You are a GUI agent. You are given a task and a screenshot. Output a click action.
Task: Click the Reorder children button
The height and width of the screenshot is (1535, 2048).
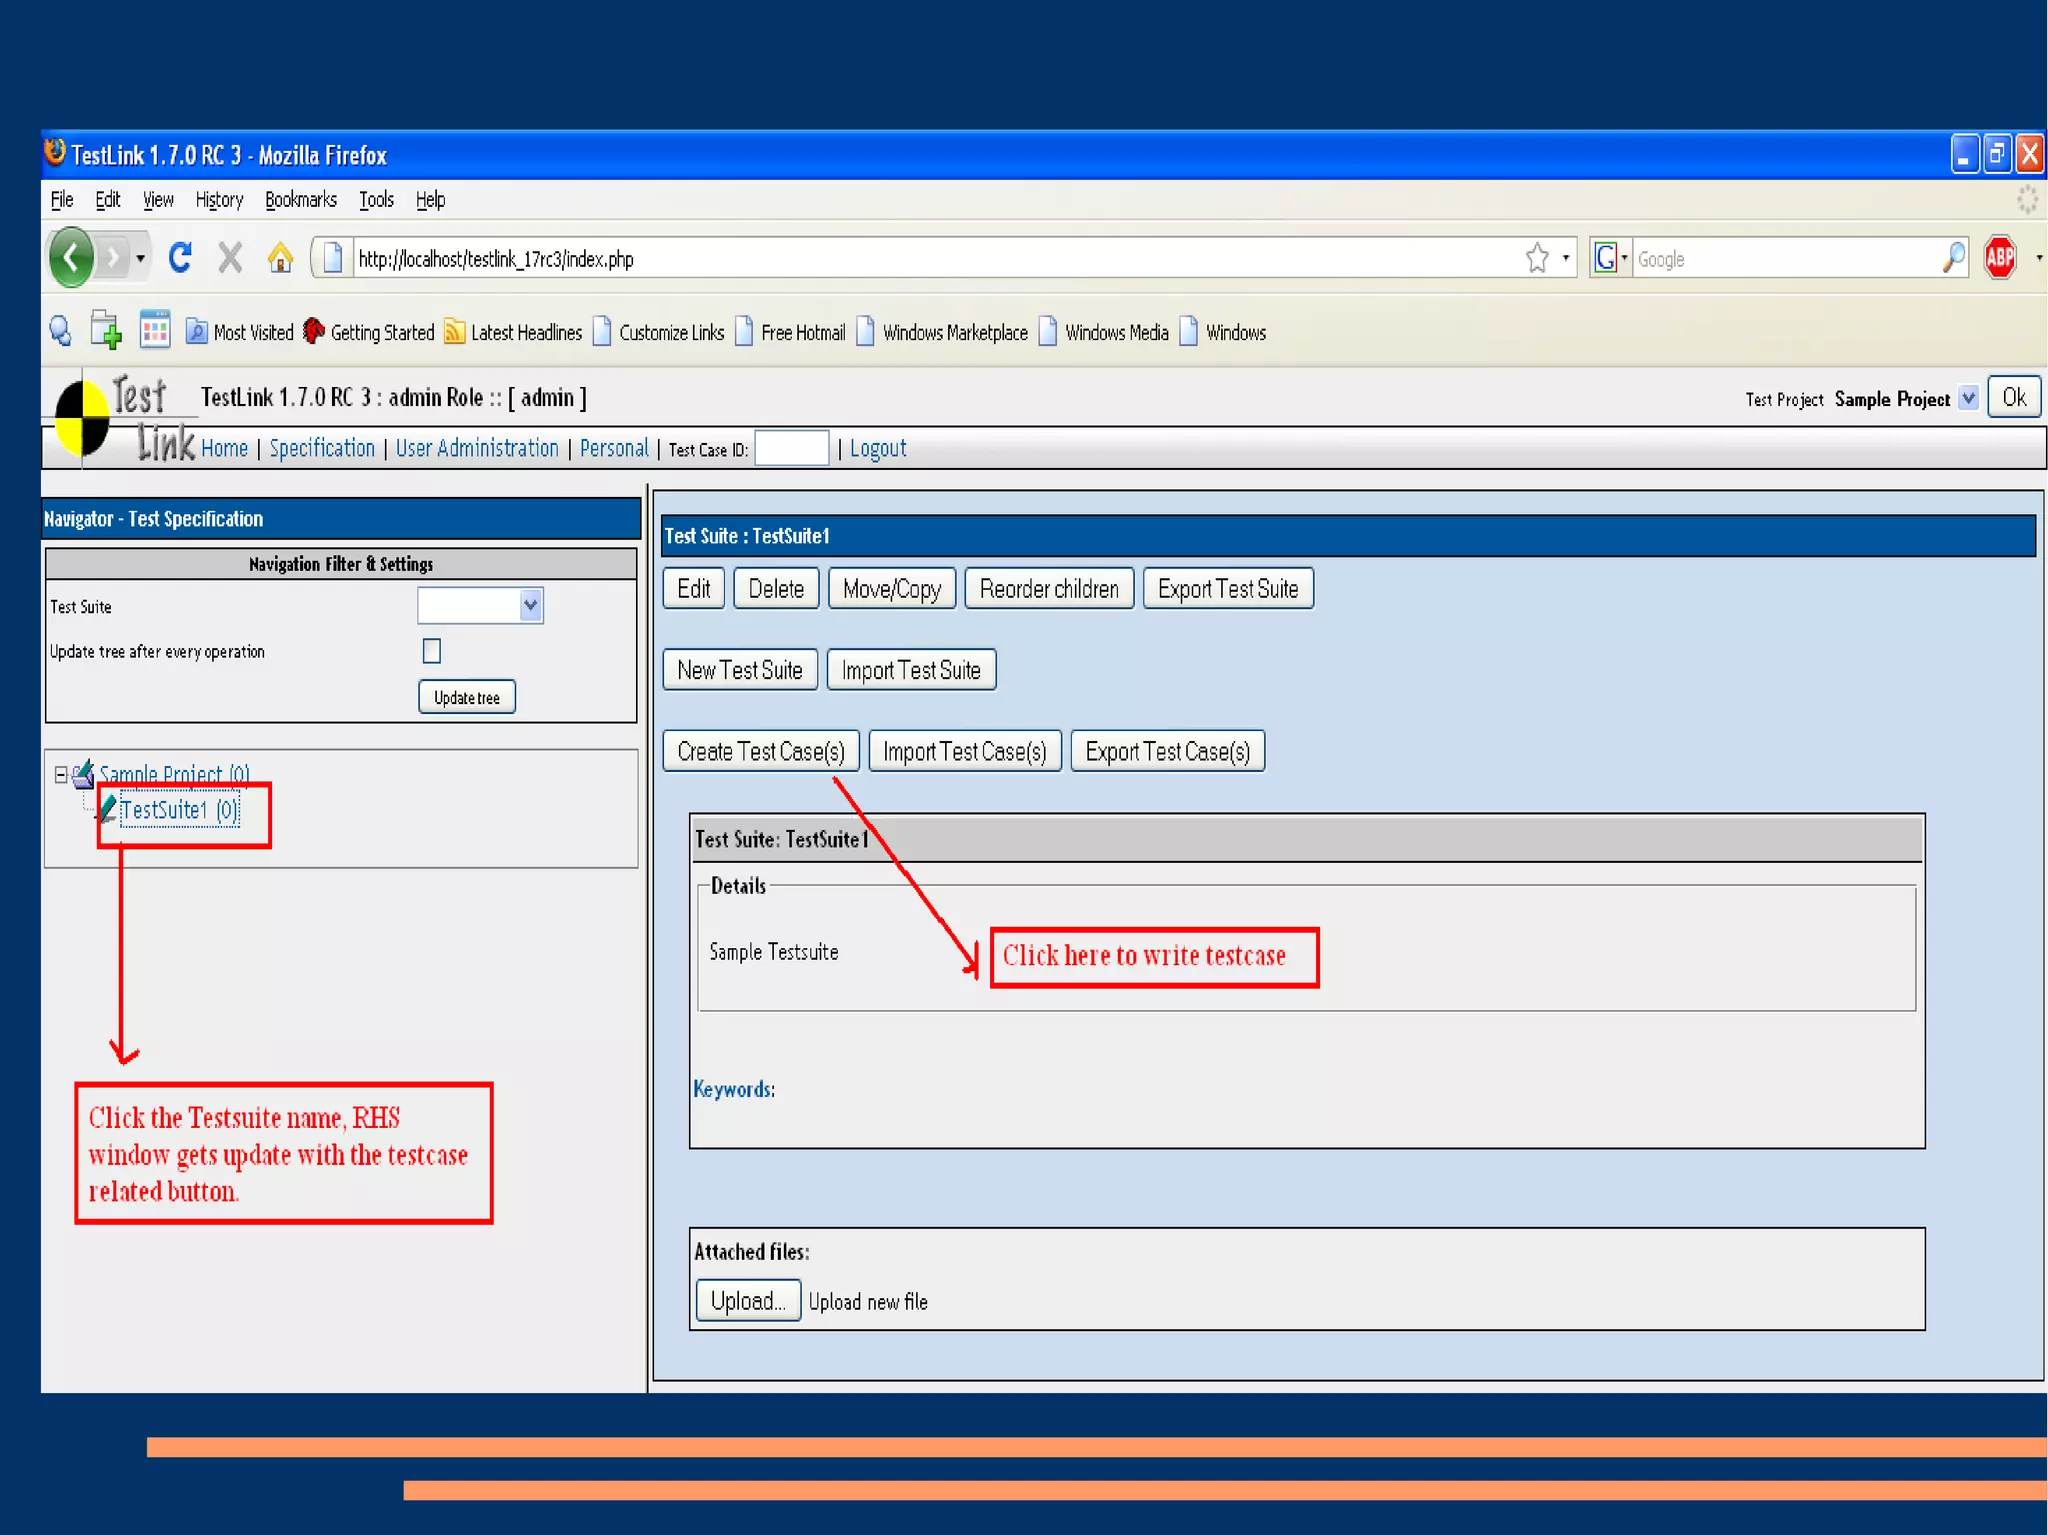point(1049,588)
